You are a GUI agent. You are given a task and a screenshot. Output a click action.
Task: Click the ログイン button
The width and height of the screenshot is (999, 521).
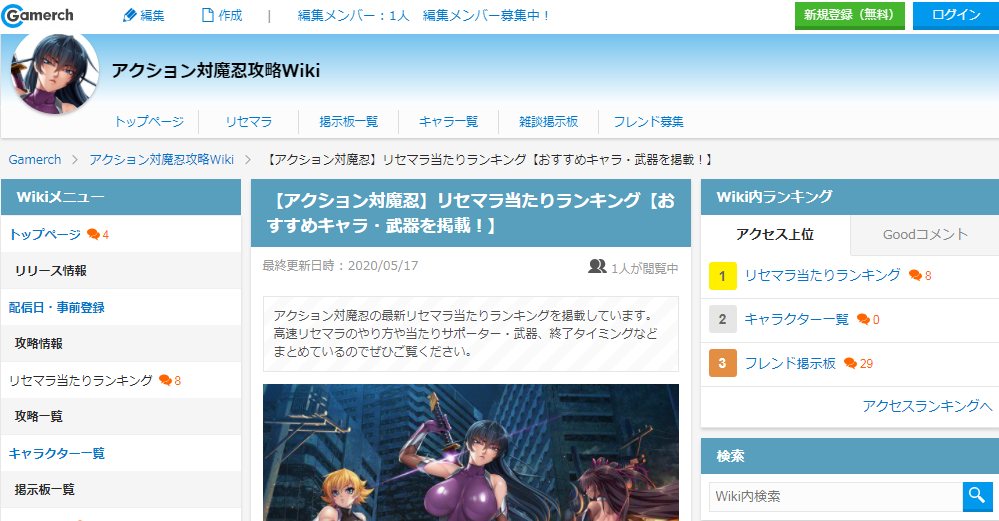pos(956,15)
